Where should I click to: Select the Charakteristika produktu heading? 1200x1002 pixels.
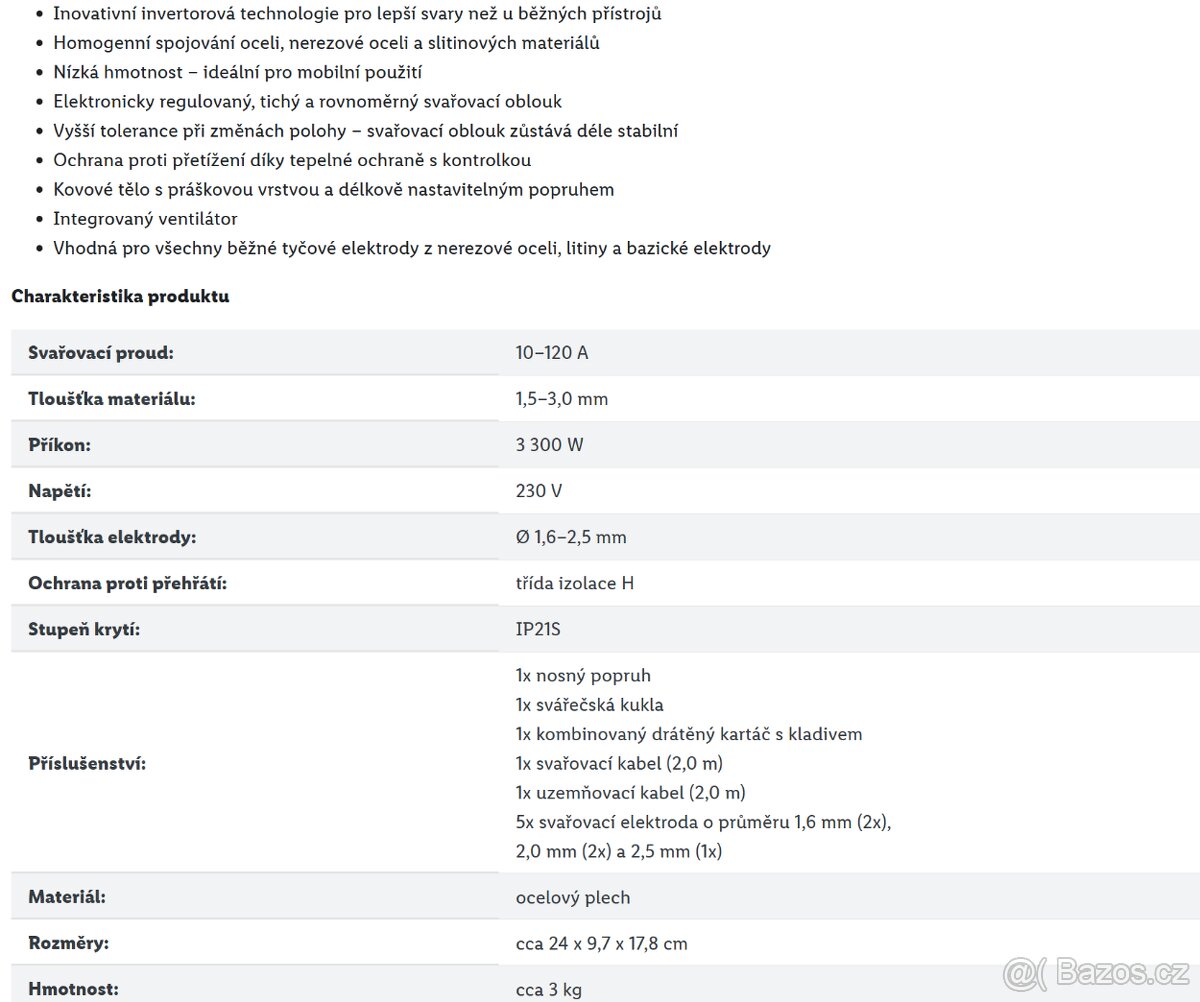click(x=120, y=297)
